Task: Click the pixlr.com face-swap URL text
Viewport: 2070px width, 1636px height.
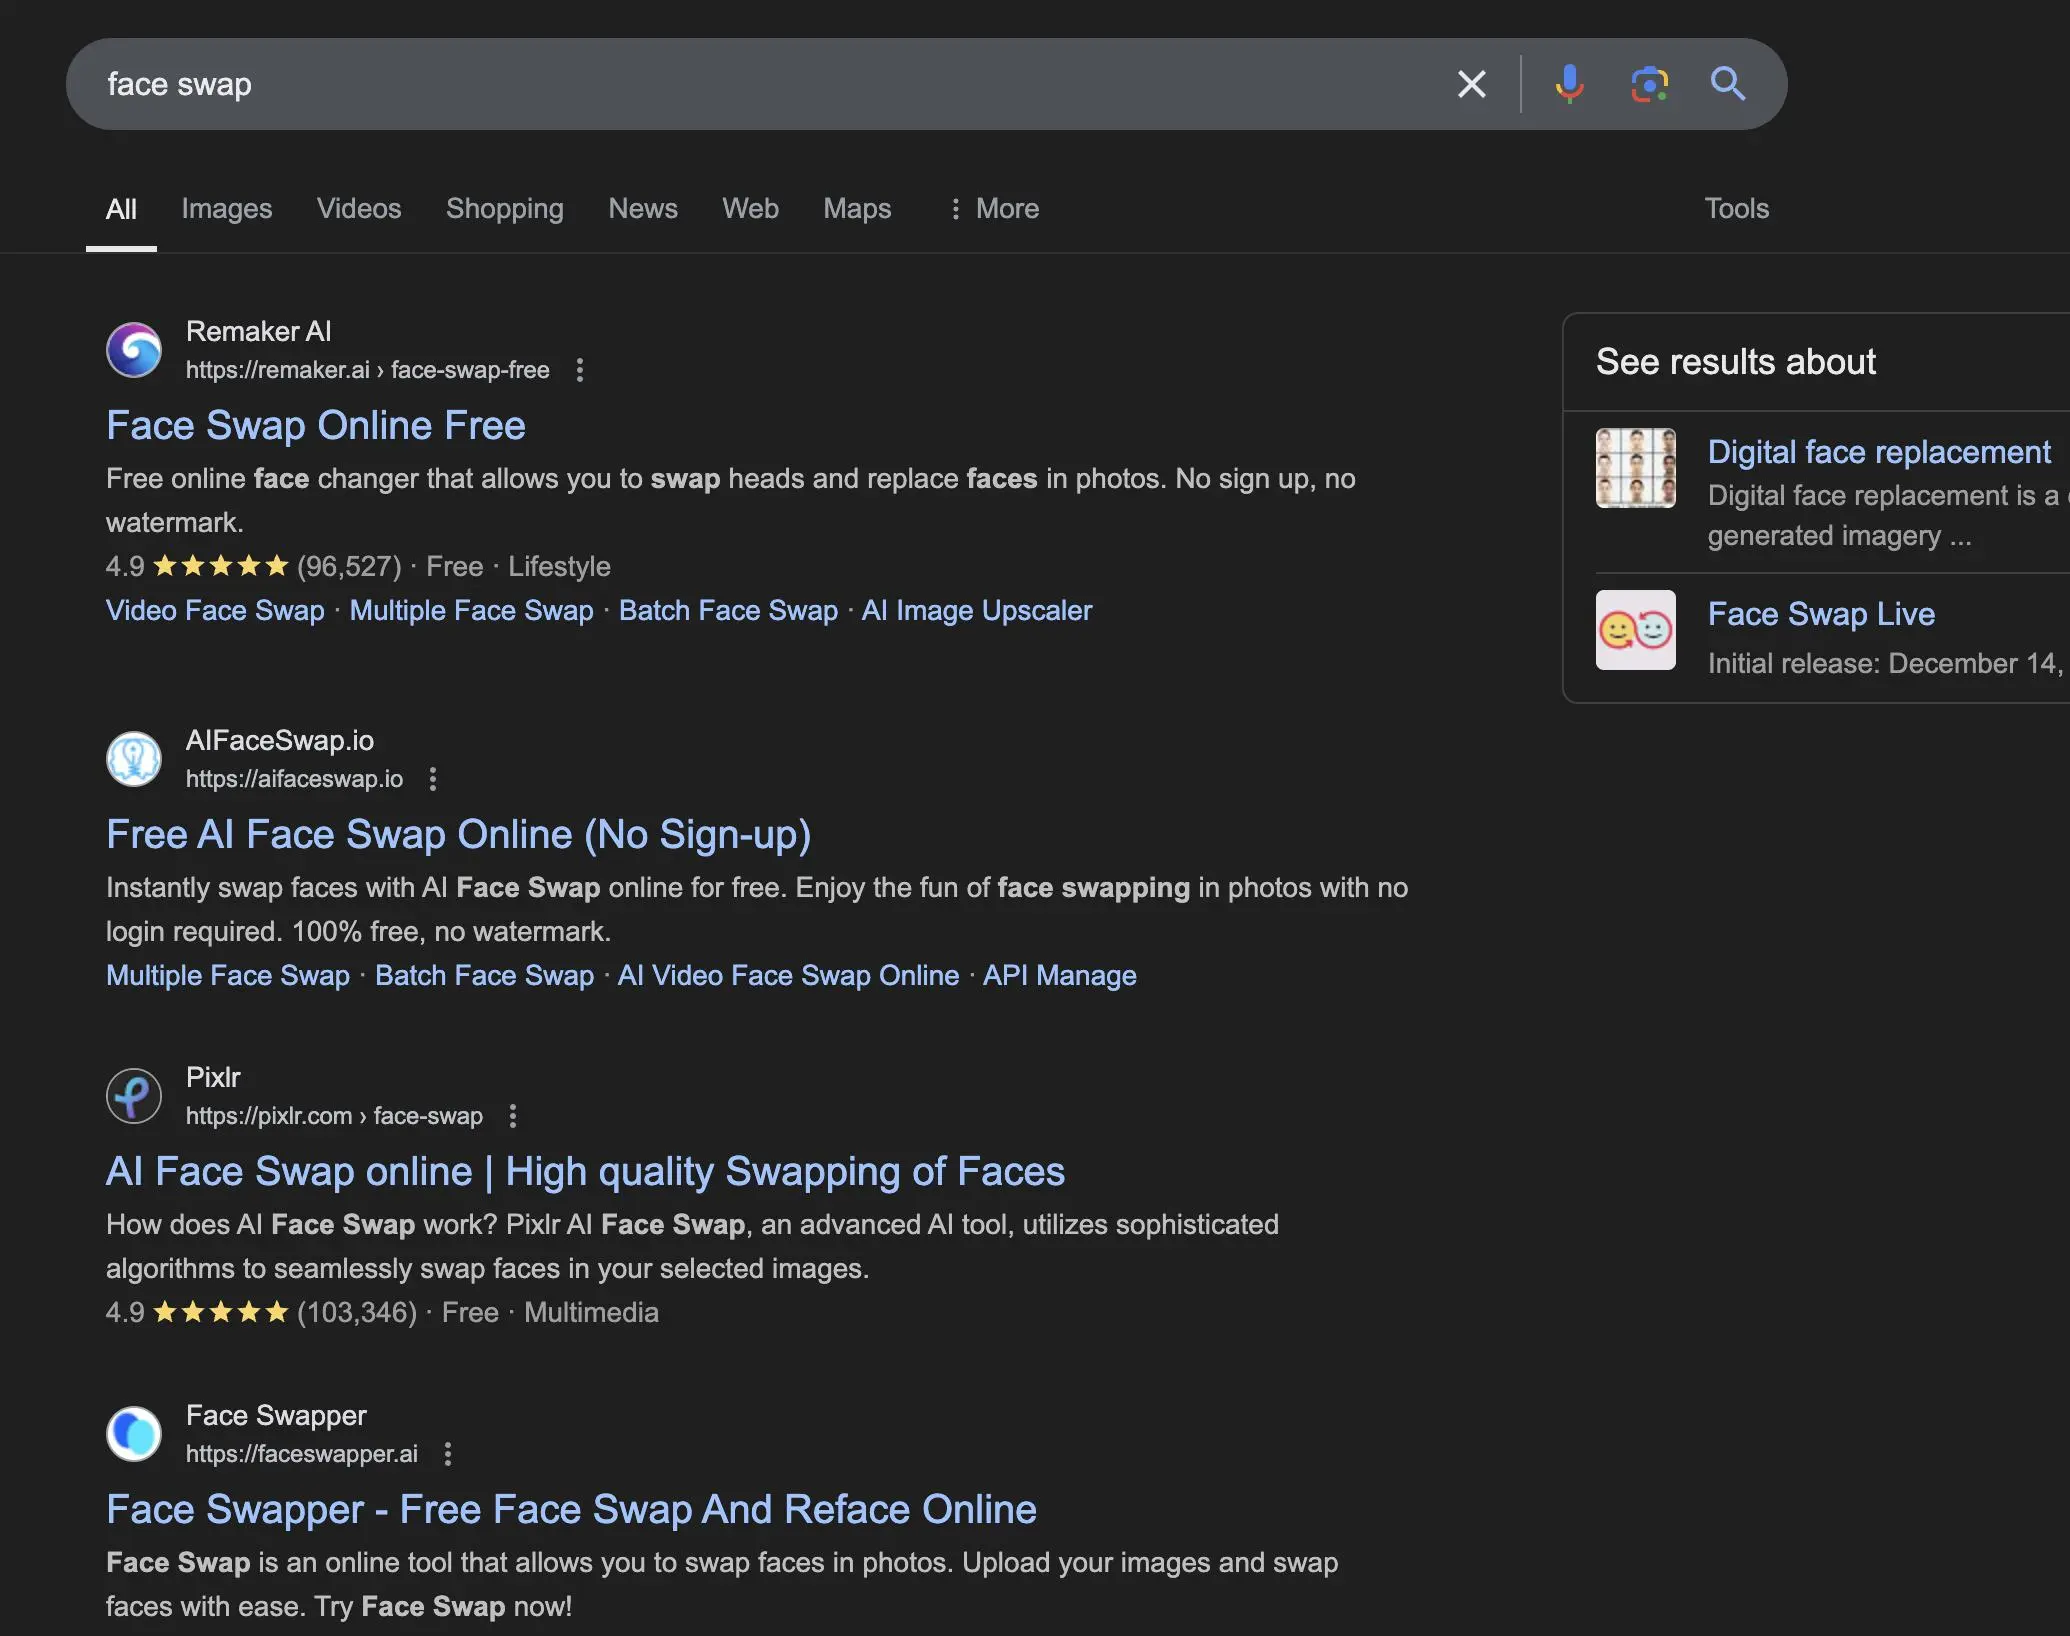Action: 334,1116
